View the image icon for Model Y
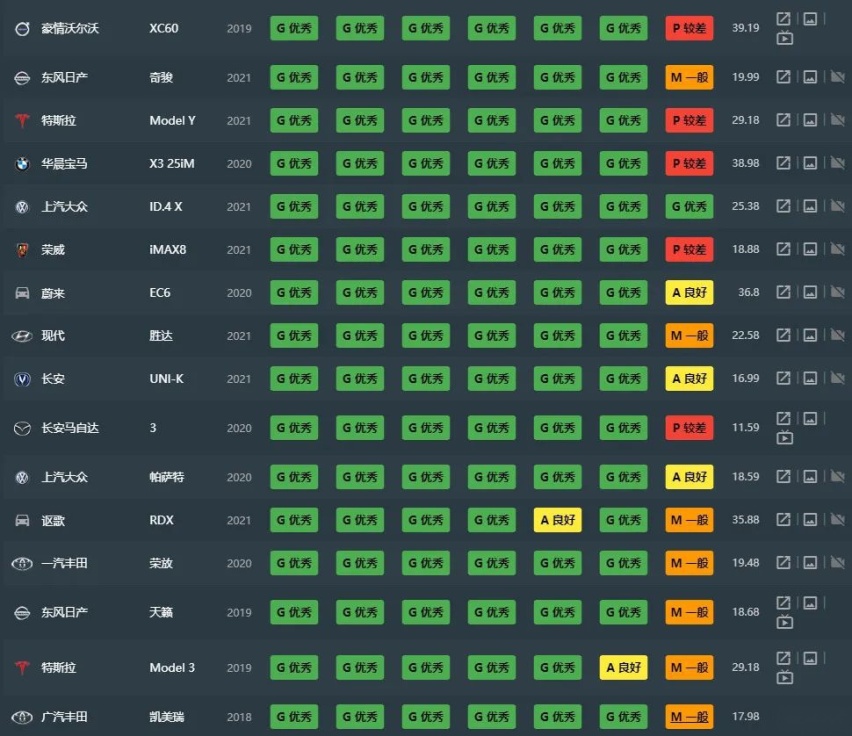The height and width of the screenshot is (736, 852). coord(810,119)
